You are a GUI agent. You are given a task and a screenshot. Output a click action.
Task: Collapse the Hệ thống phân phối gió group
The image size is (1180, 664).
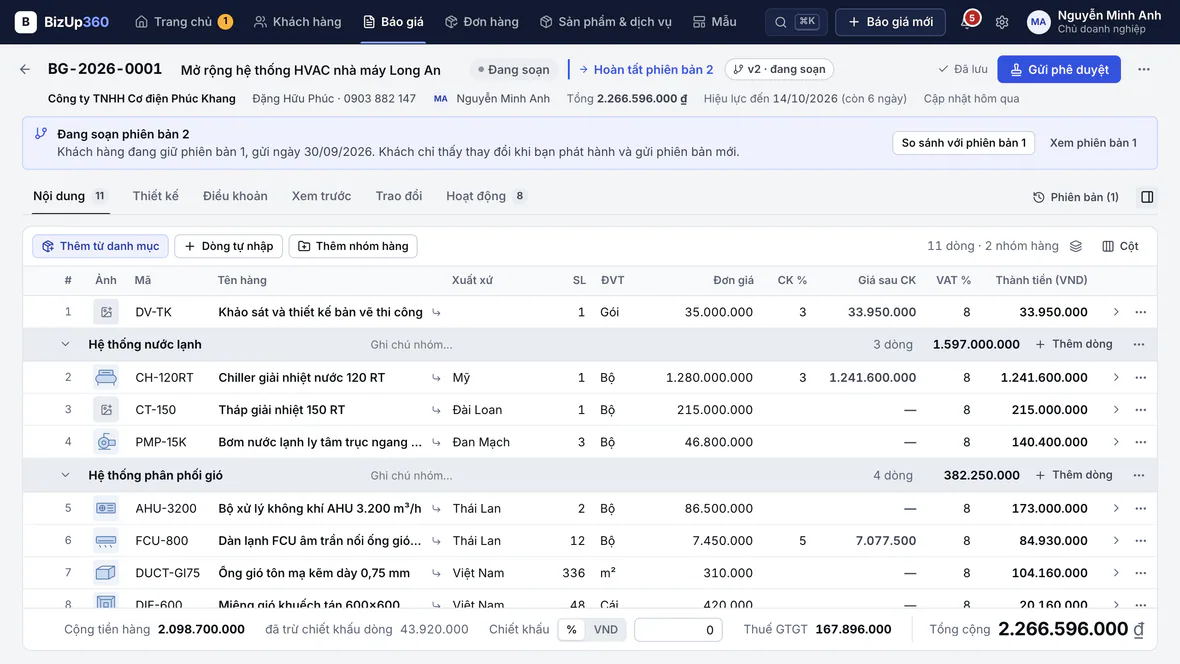65,476
